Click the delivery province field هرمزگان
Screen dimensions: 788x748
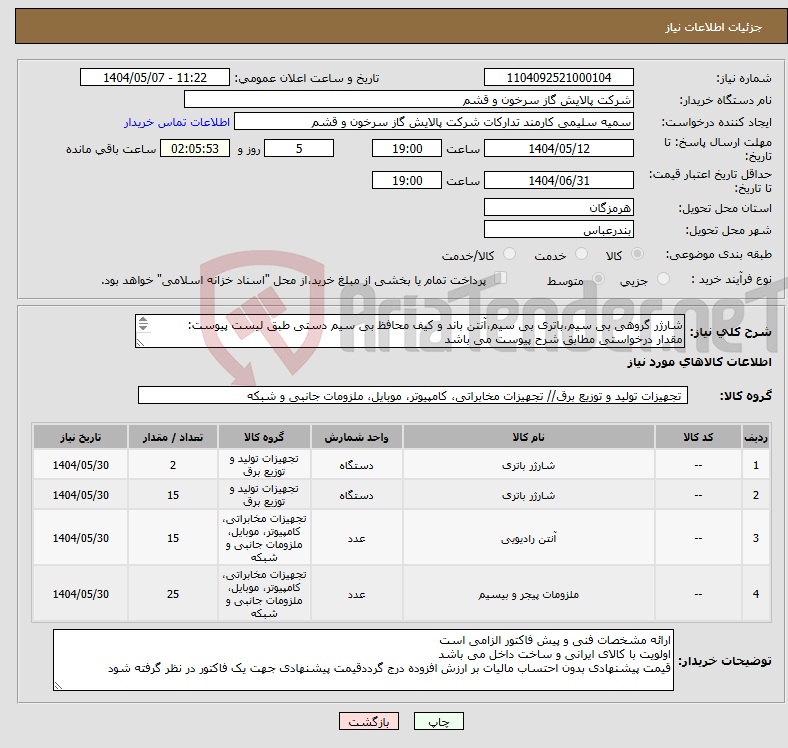pyautogui.click(x=558, y=207)
